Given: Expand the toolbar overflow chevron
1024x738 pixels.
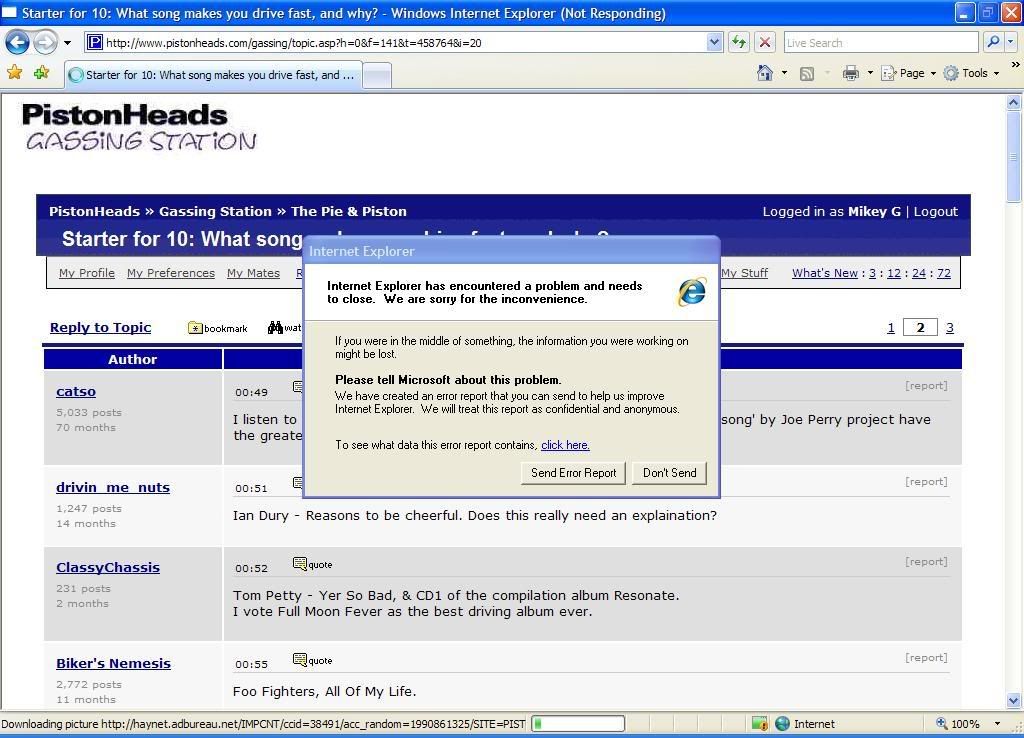Looking at the screenshot, I should pos(1016,65).
